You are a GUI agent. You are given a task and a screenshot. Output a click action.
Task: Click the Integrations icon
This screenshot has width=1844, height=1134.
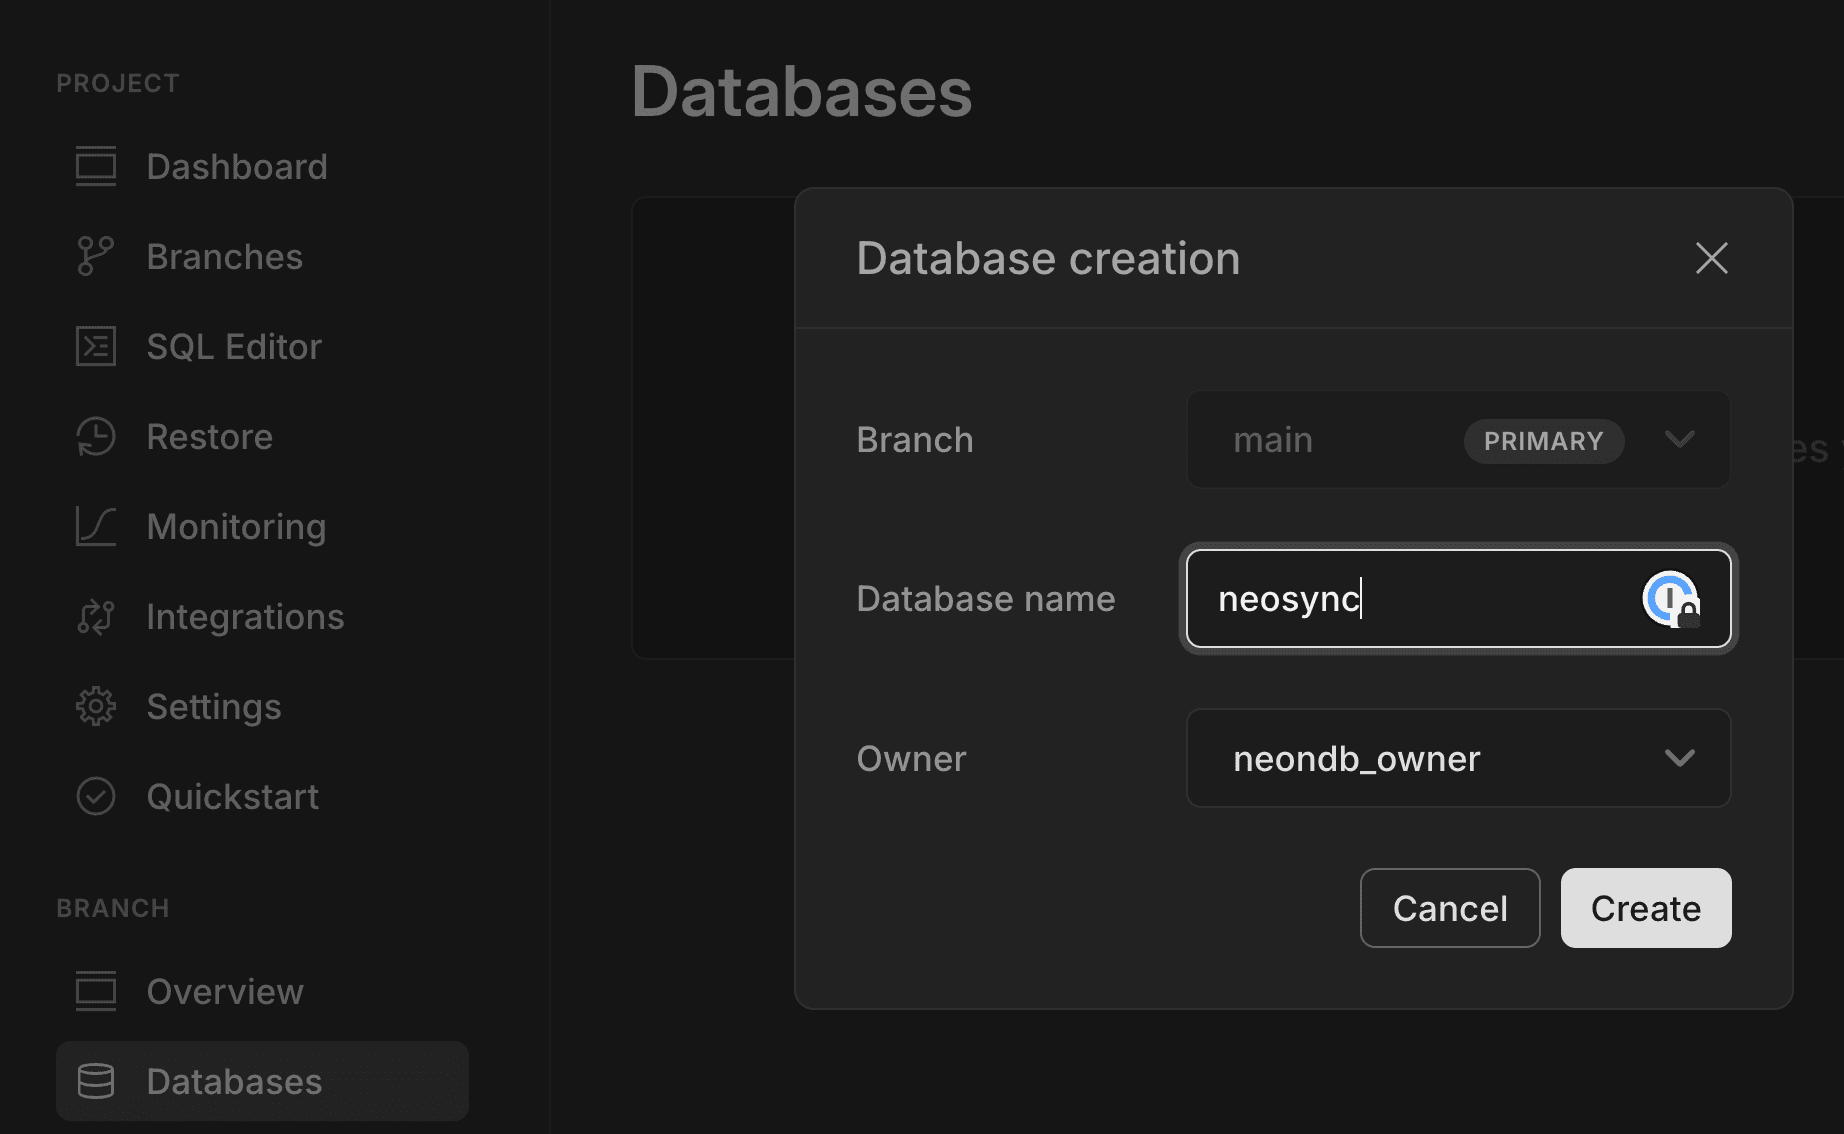(95, 616)
